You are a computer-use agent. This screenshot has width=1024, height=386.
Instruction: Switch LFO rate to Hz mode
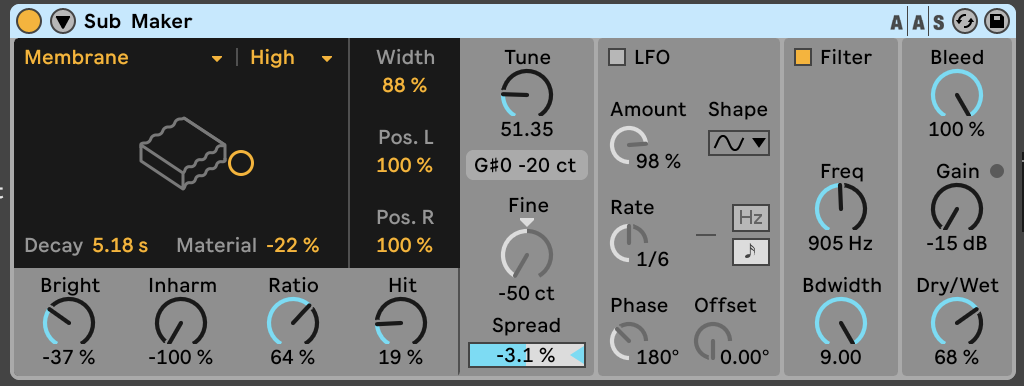[x=750, y=218]
